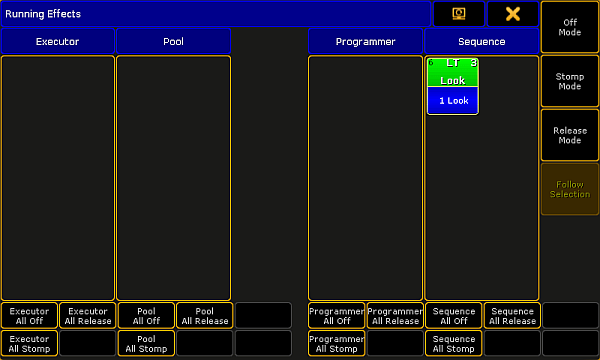Select the Executor column header
Image resolution: width=600 pixels, height=360 pixels.
click(57, 41)
